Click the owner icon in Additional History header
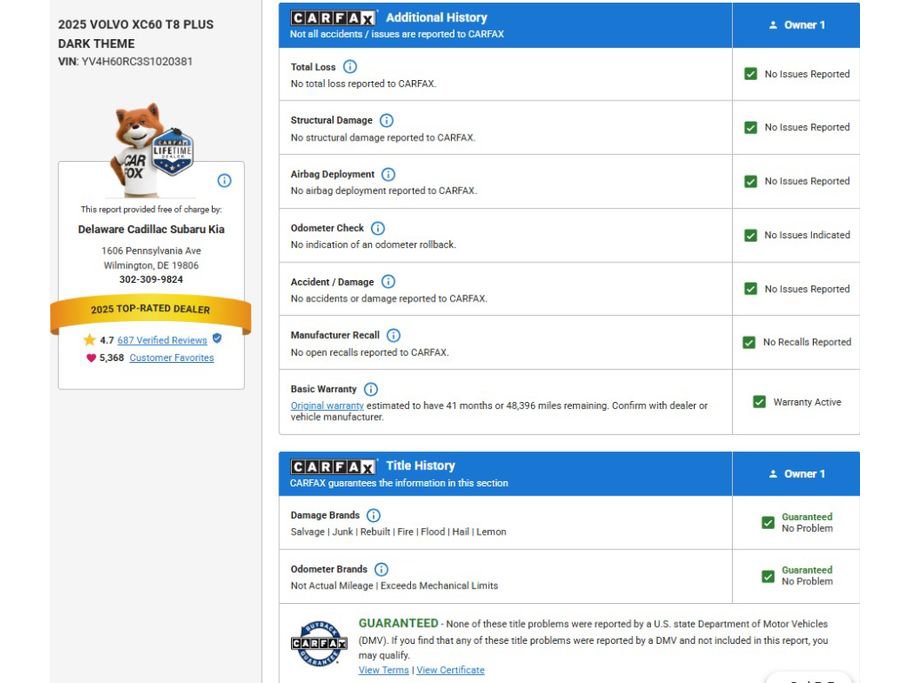911x683 pixels. coord(773,25)
